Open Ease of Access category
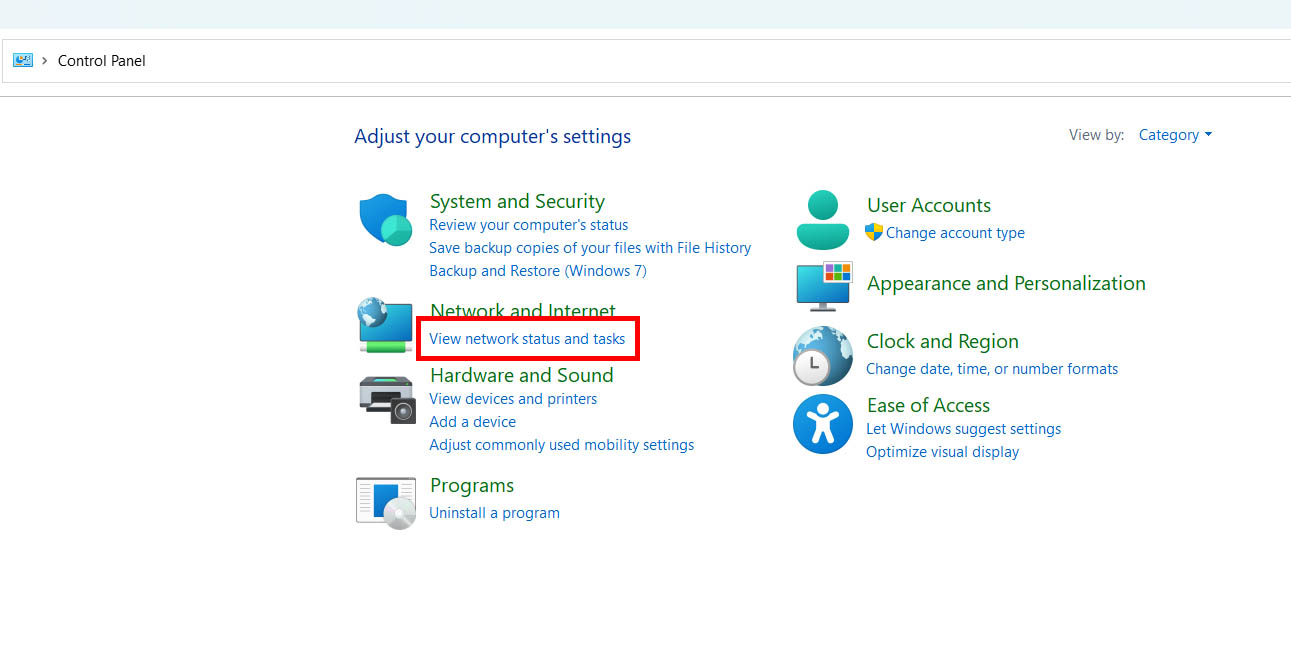1291x661 pixels. [928, 405]
